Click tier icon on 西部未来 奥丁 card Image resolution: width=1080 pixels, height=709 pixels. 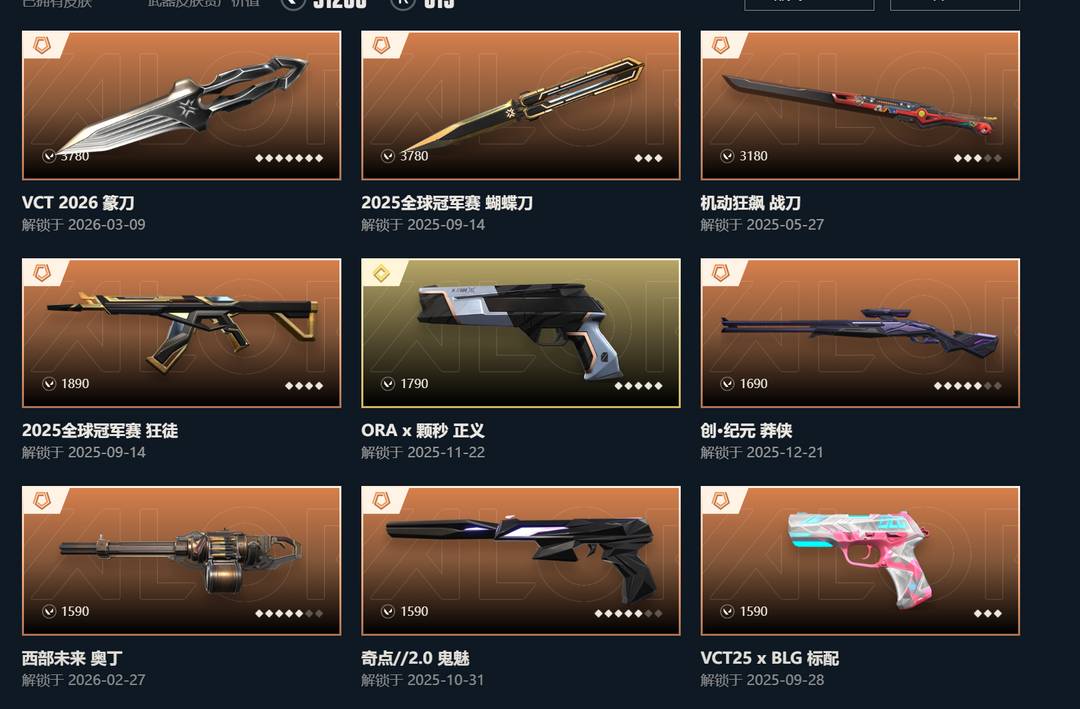click(42, 501)
